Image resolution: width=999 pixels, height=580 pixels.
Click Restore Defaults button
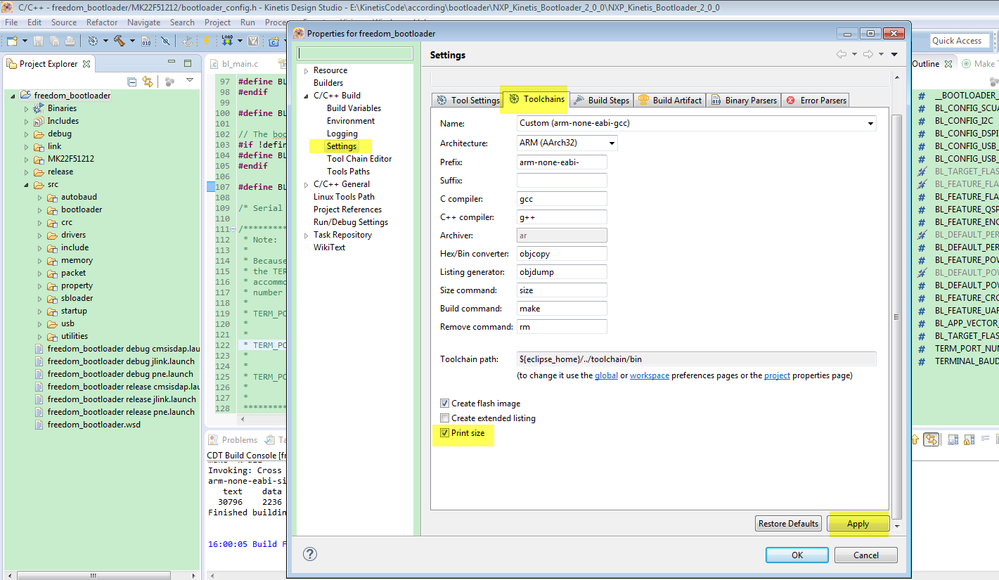click(788, 524)
